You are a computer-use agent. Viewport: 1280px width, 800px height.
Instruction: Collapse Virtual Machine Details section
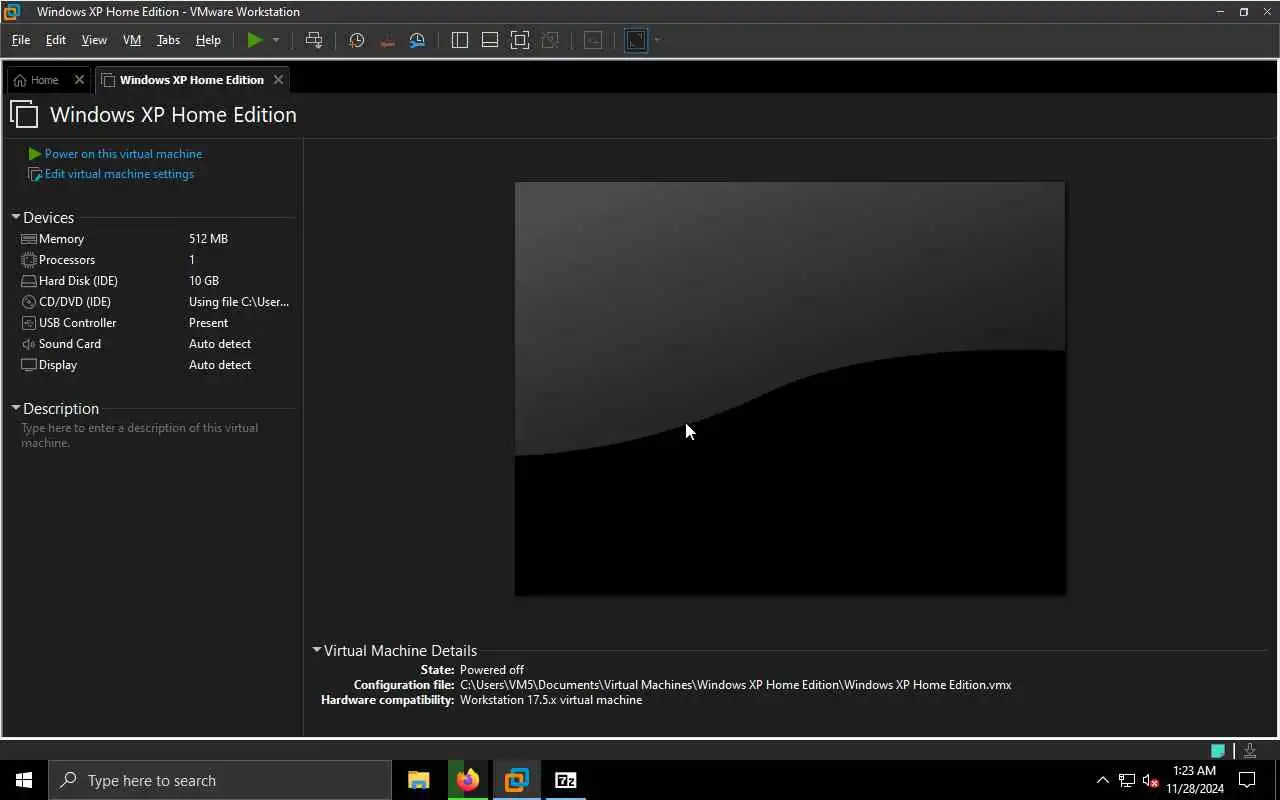317,650
